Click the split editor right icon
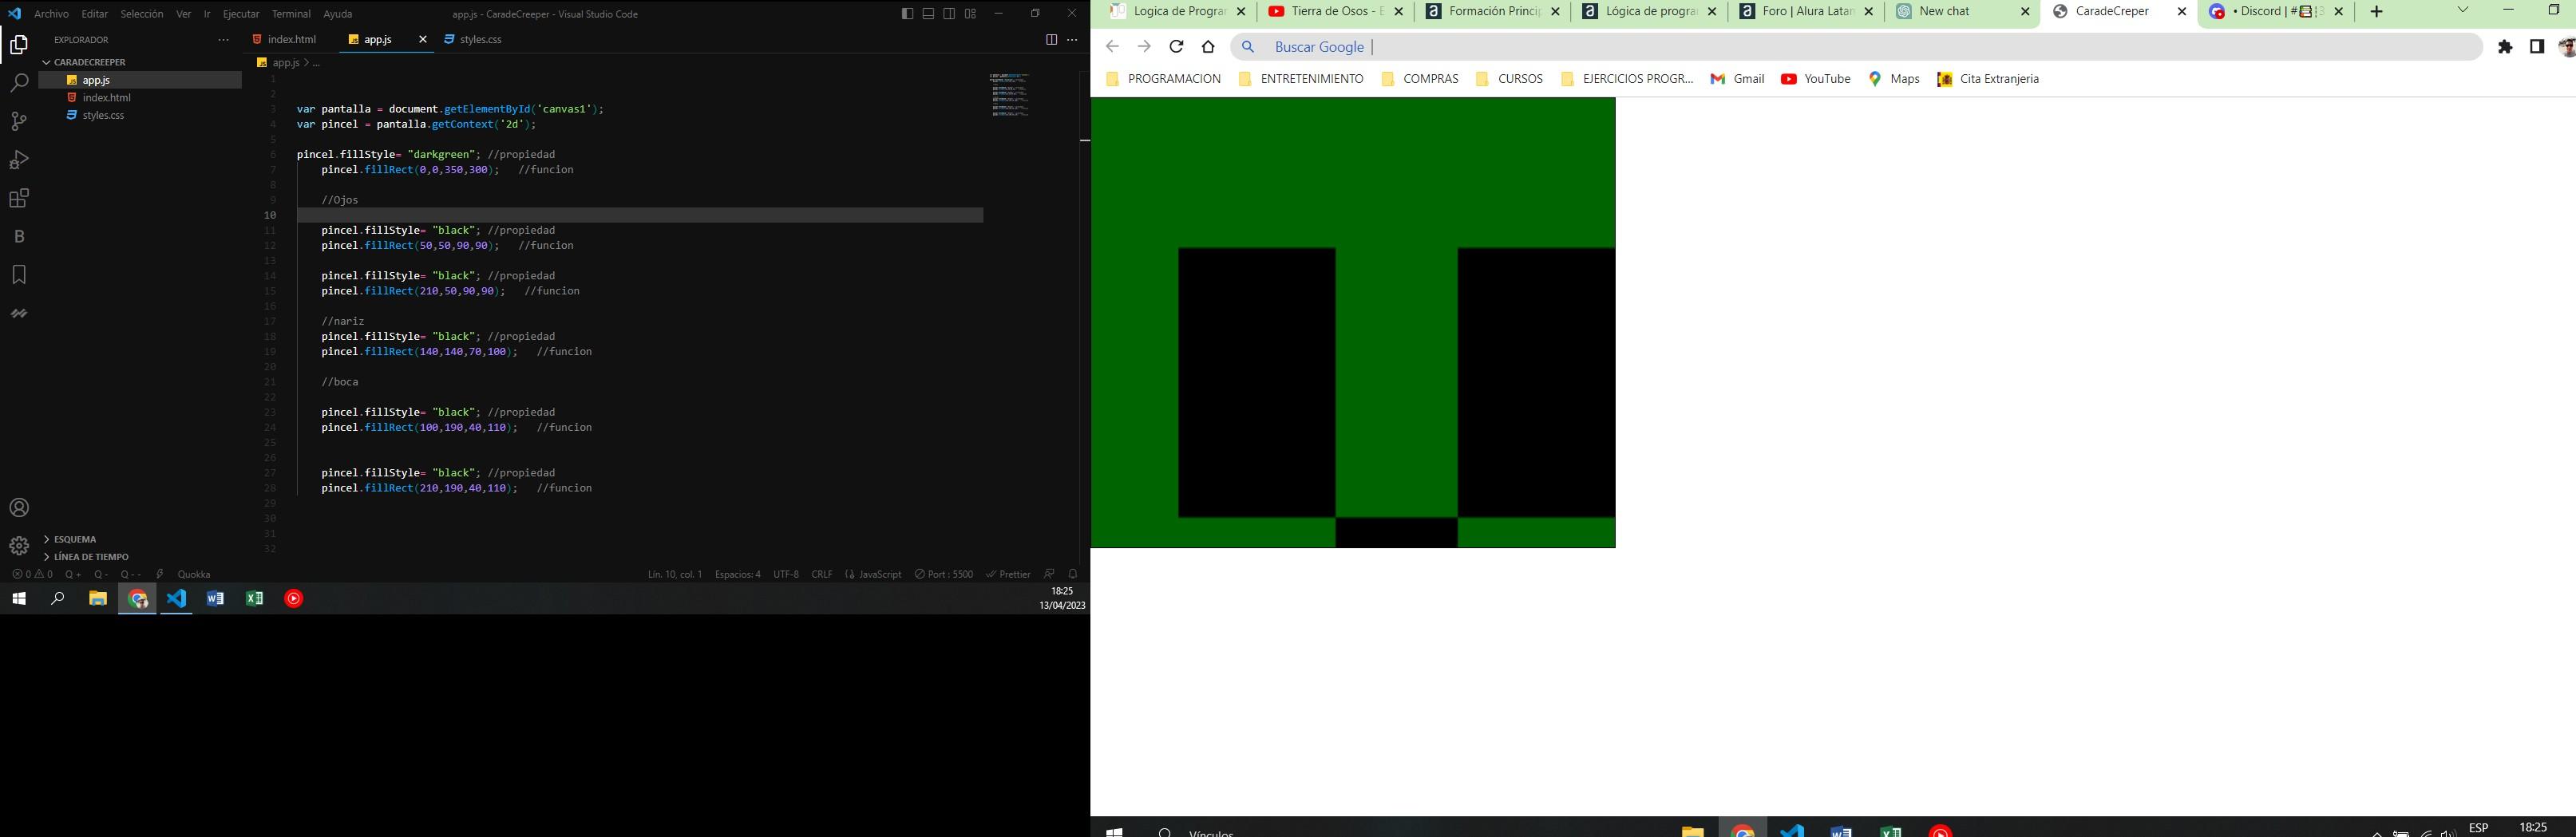2576x837 pixels. pyautogui.click(x=1051, y=40)
